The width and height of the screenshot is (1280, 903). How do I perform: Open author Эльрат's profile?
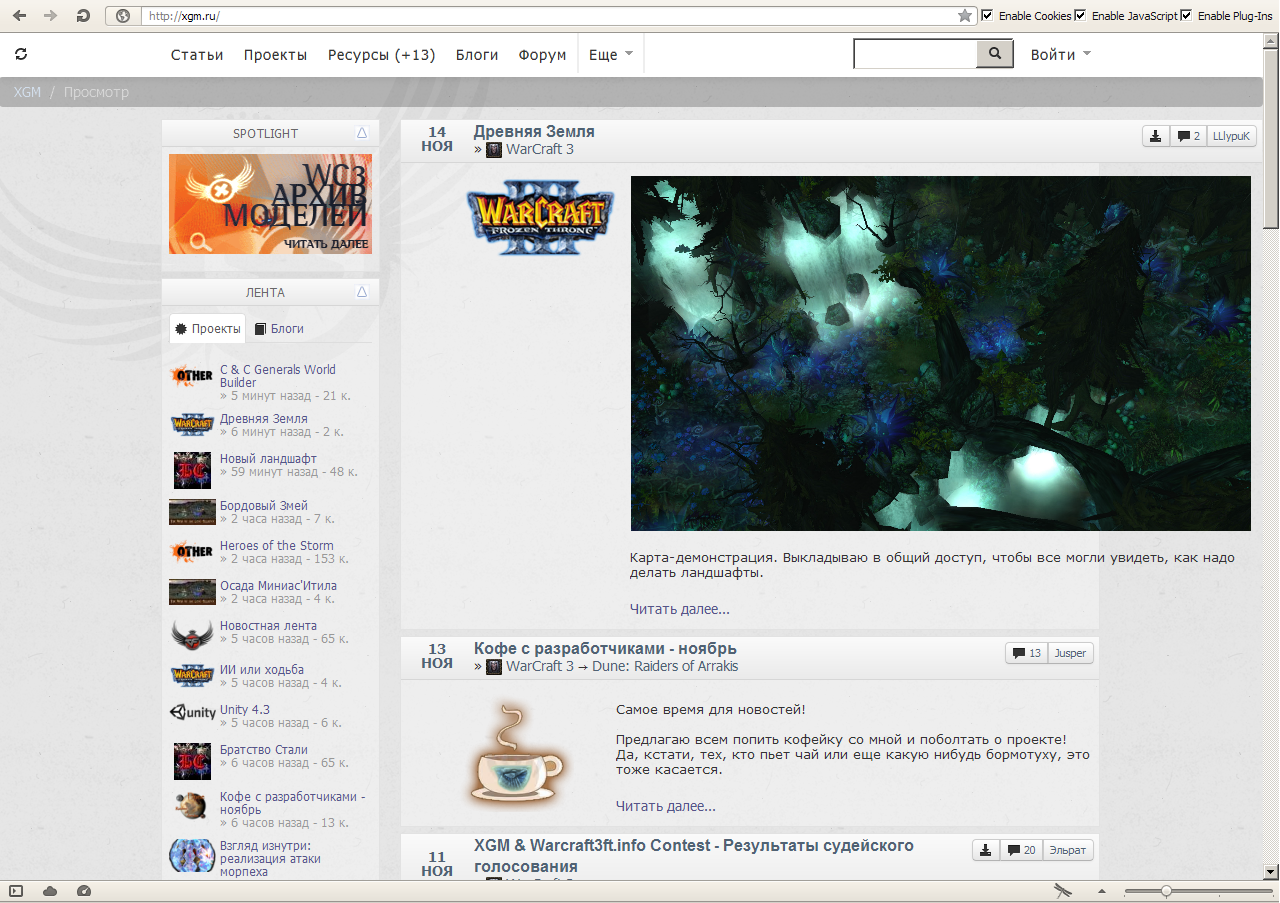point(1068,850)
